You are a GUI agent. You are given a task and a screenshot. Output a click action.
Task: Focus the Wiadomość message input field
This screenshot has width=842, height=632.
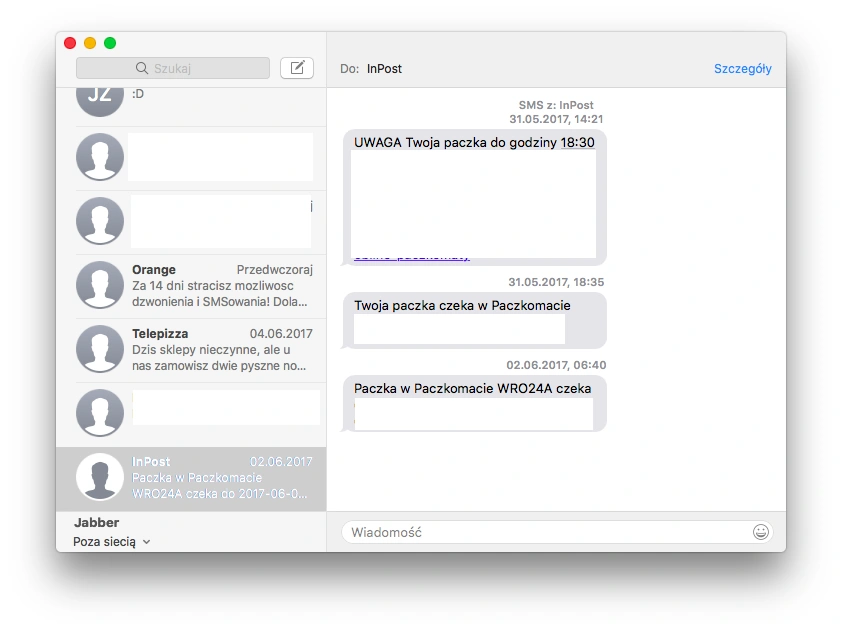557,532
